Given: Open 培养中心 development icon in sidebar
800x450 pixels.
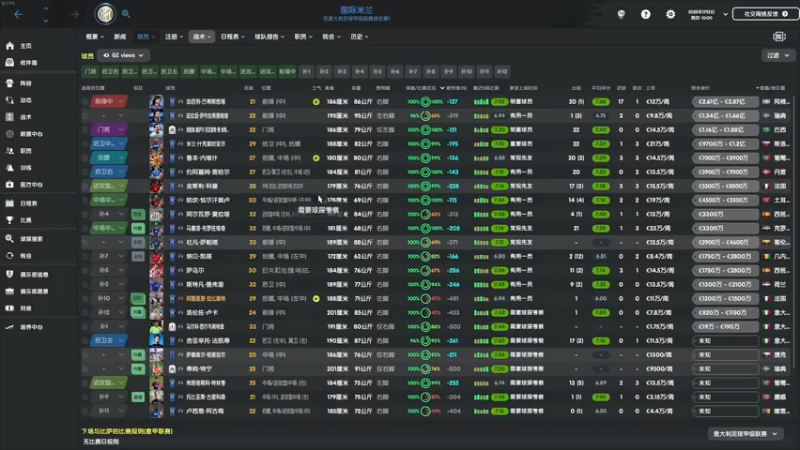Looking at the screenshot, I should [x=10, y=327].
